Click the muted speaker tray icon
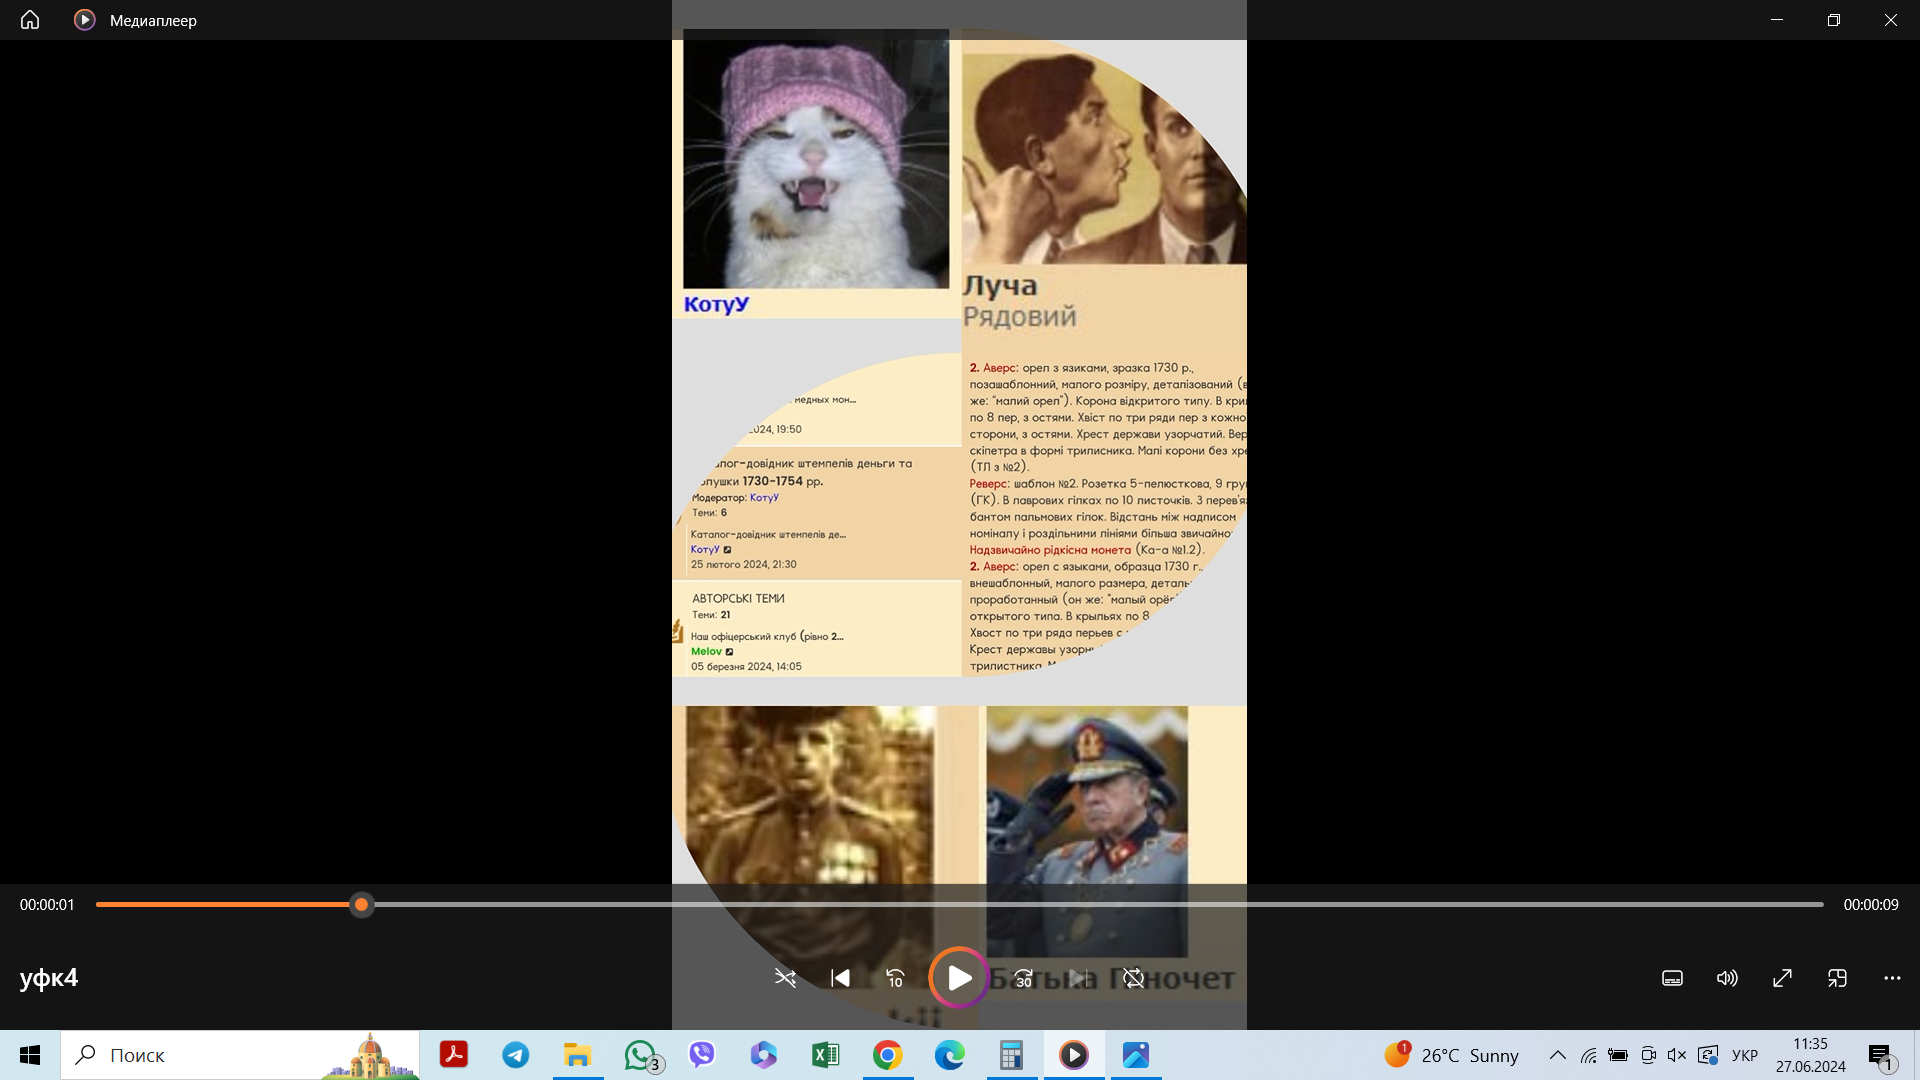Screen dimensions: 1920x1080 (1677, 1055)
